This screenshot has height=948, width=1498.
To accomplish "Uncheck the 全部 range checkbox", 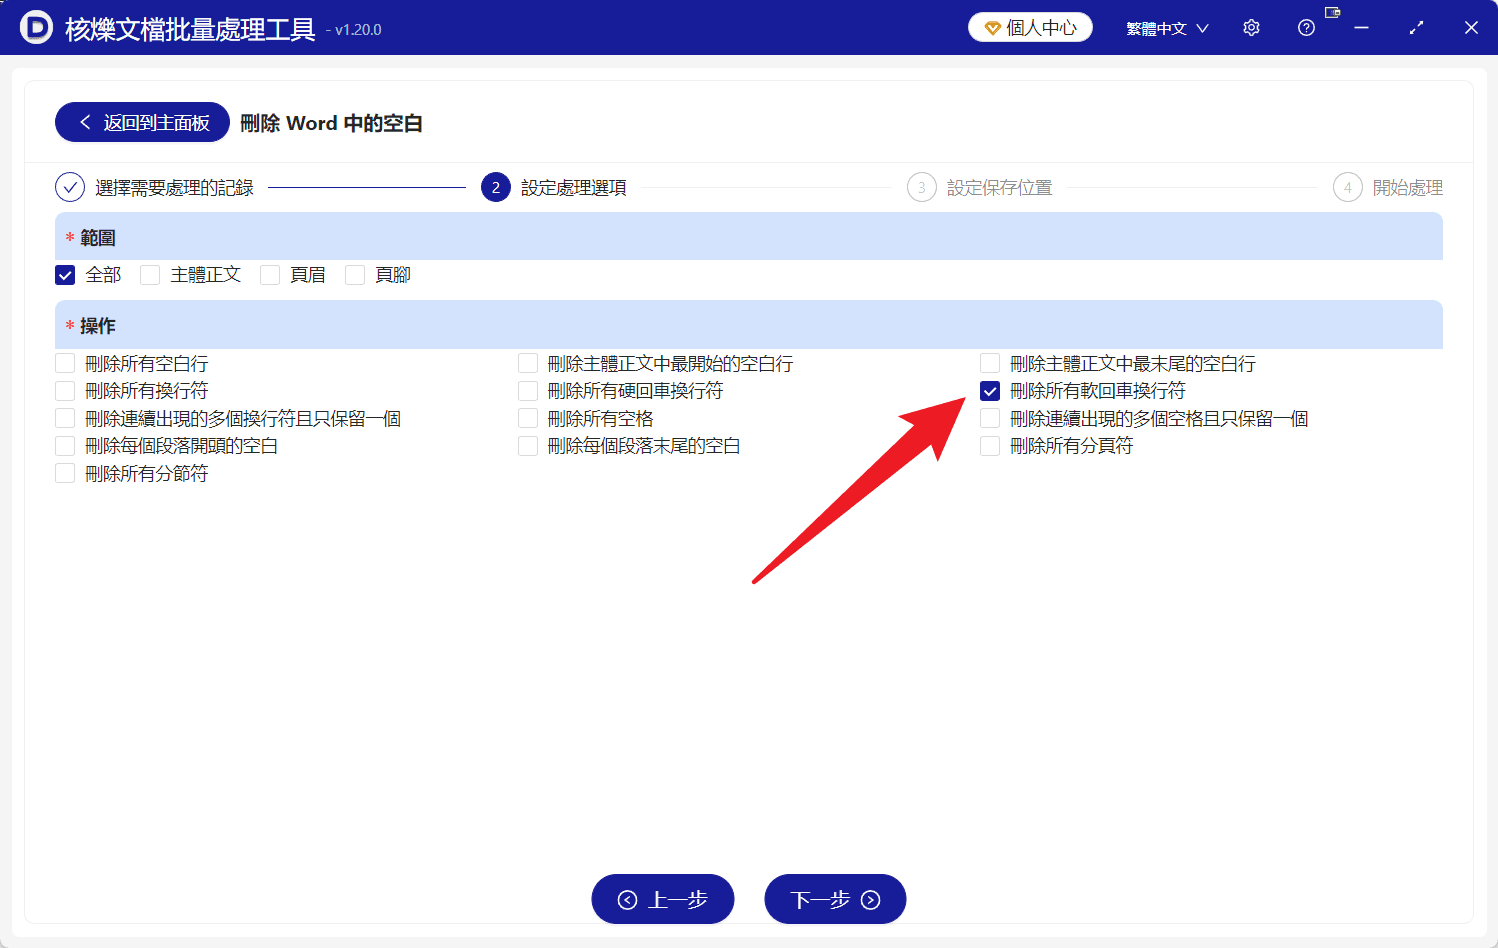I will click(x=64, y=274).
